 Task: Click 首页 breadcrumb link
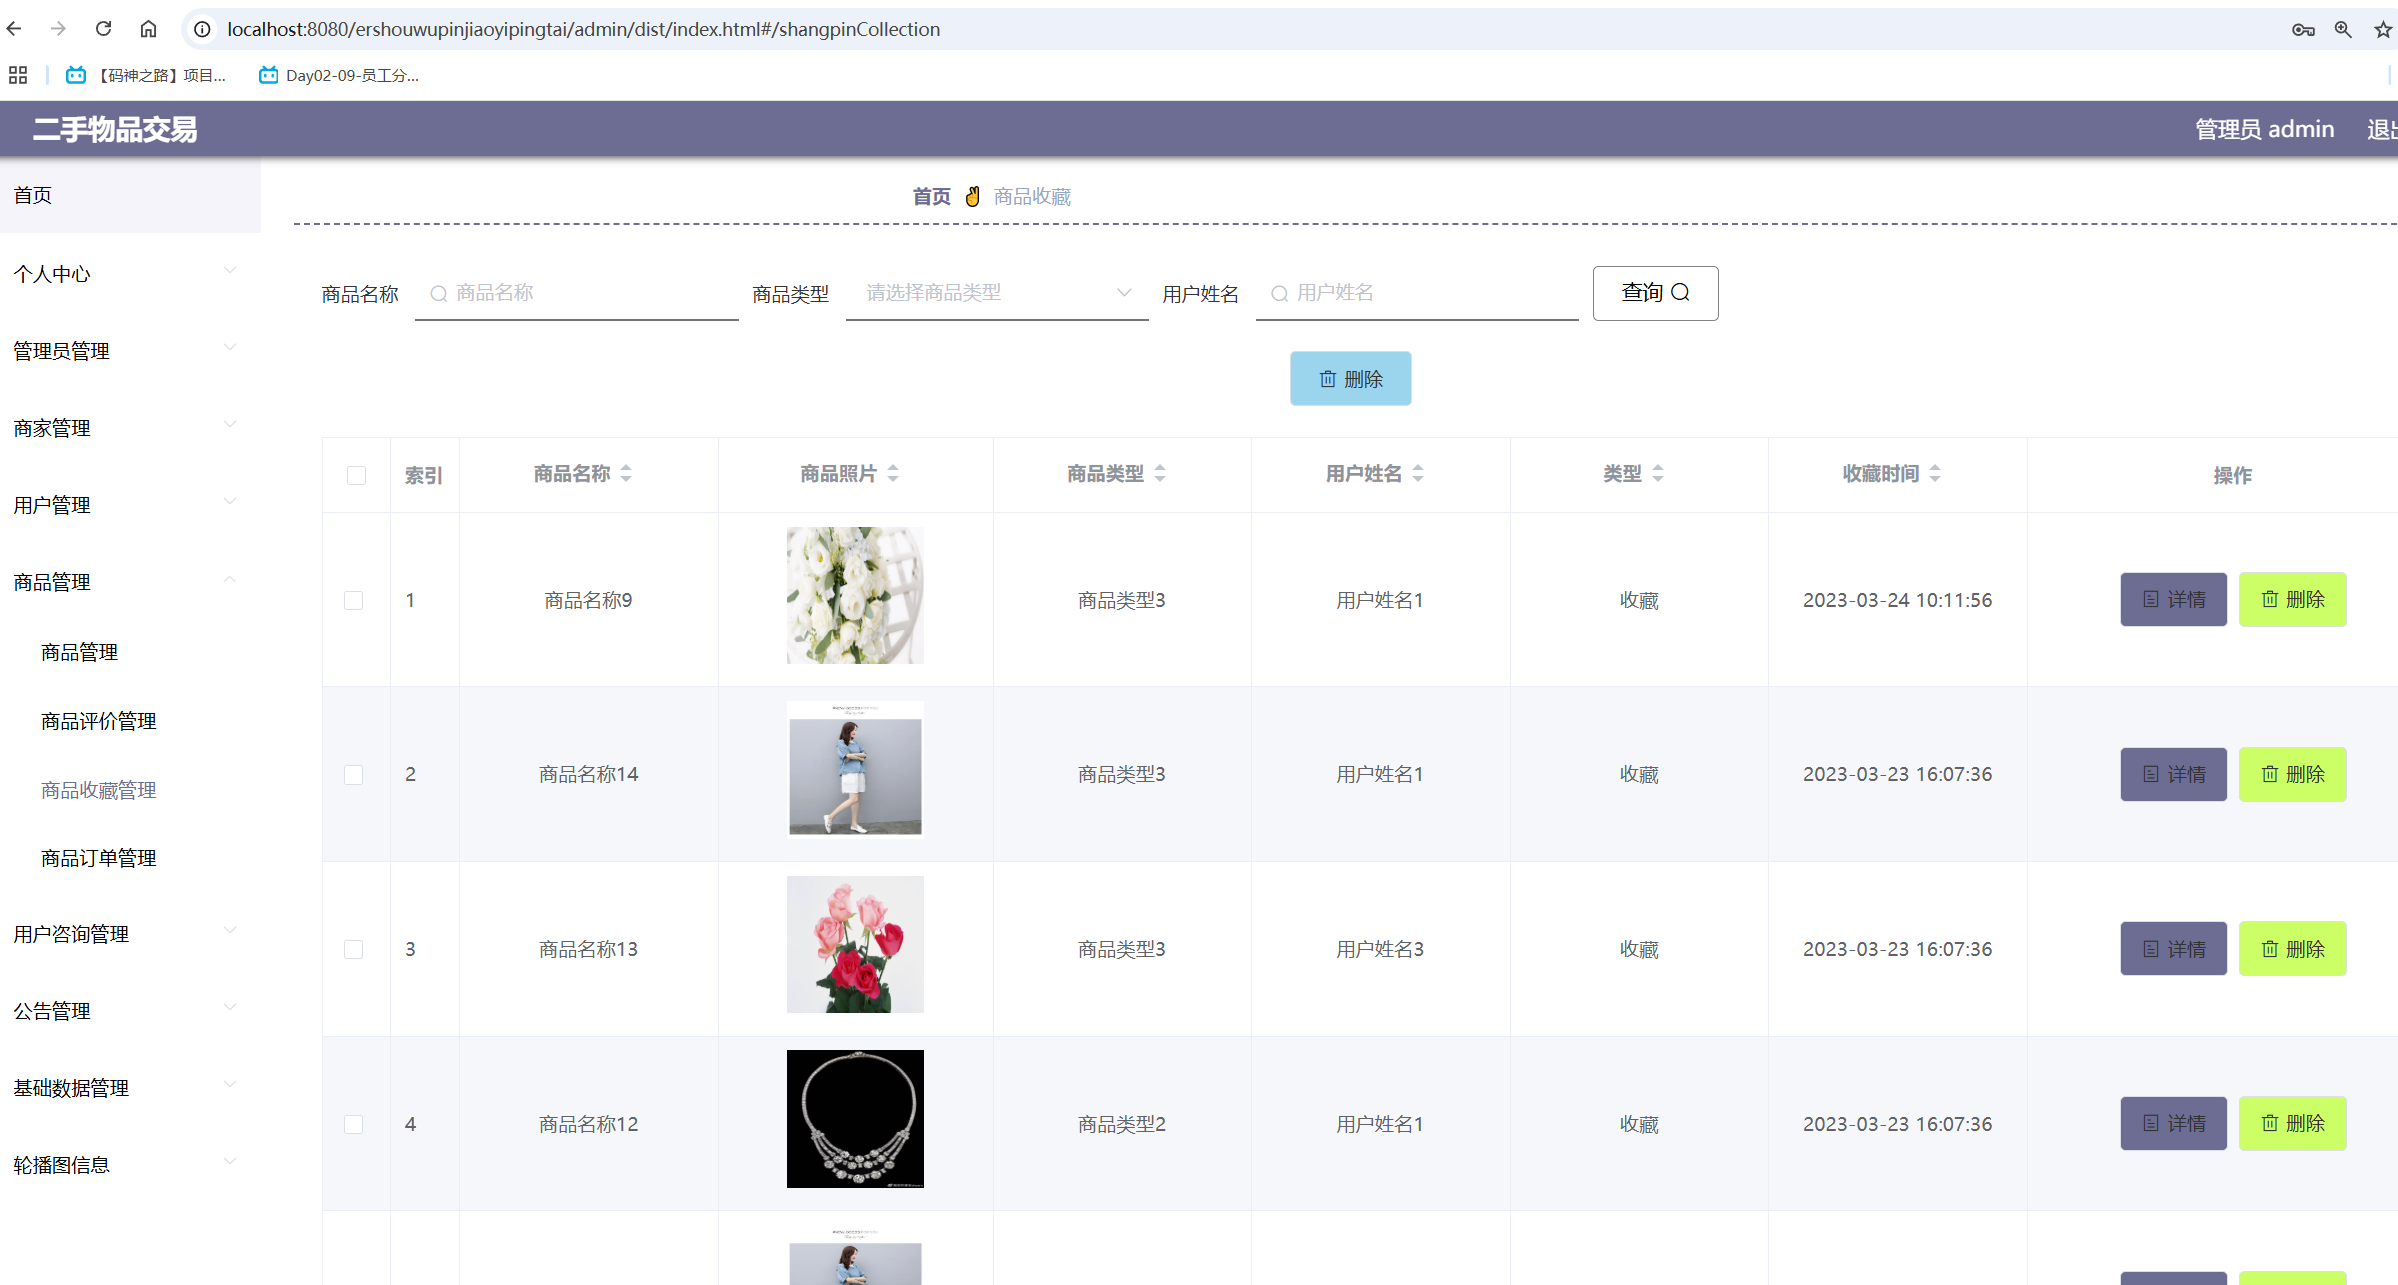(931, 196)
